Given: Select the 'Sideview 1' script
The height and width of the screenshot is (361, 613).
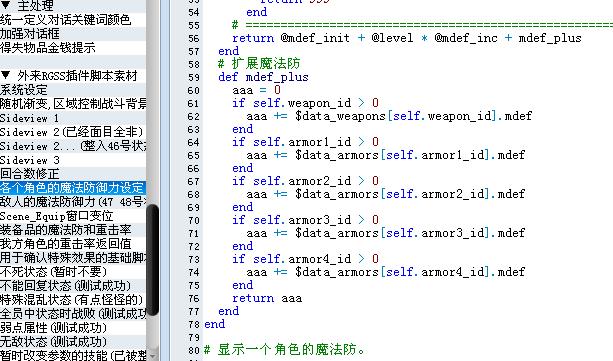Looking at the screenshot, I should coord(73,118).
